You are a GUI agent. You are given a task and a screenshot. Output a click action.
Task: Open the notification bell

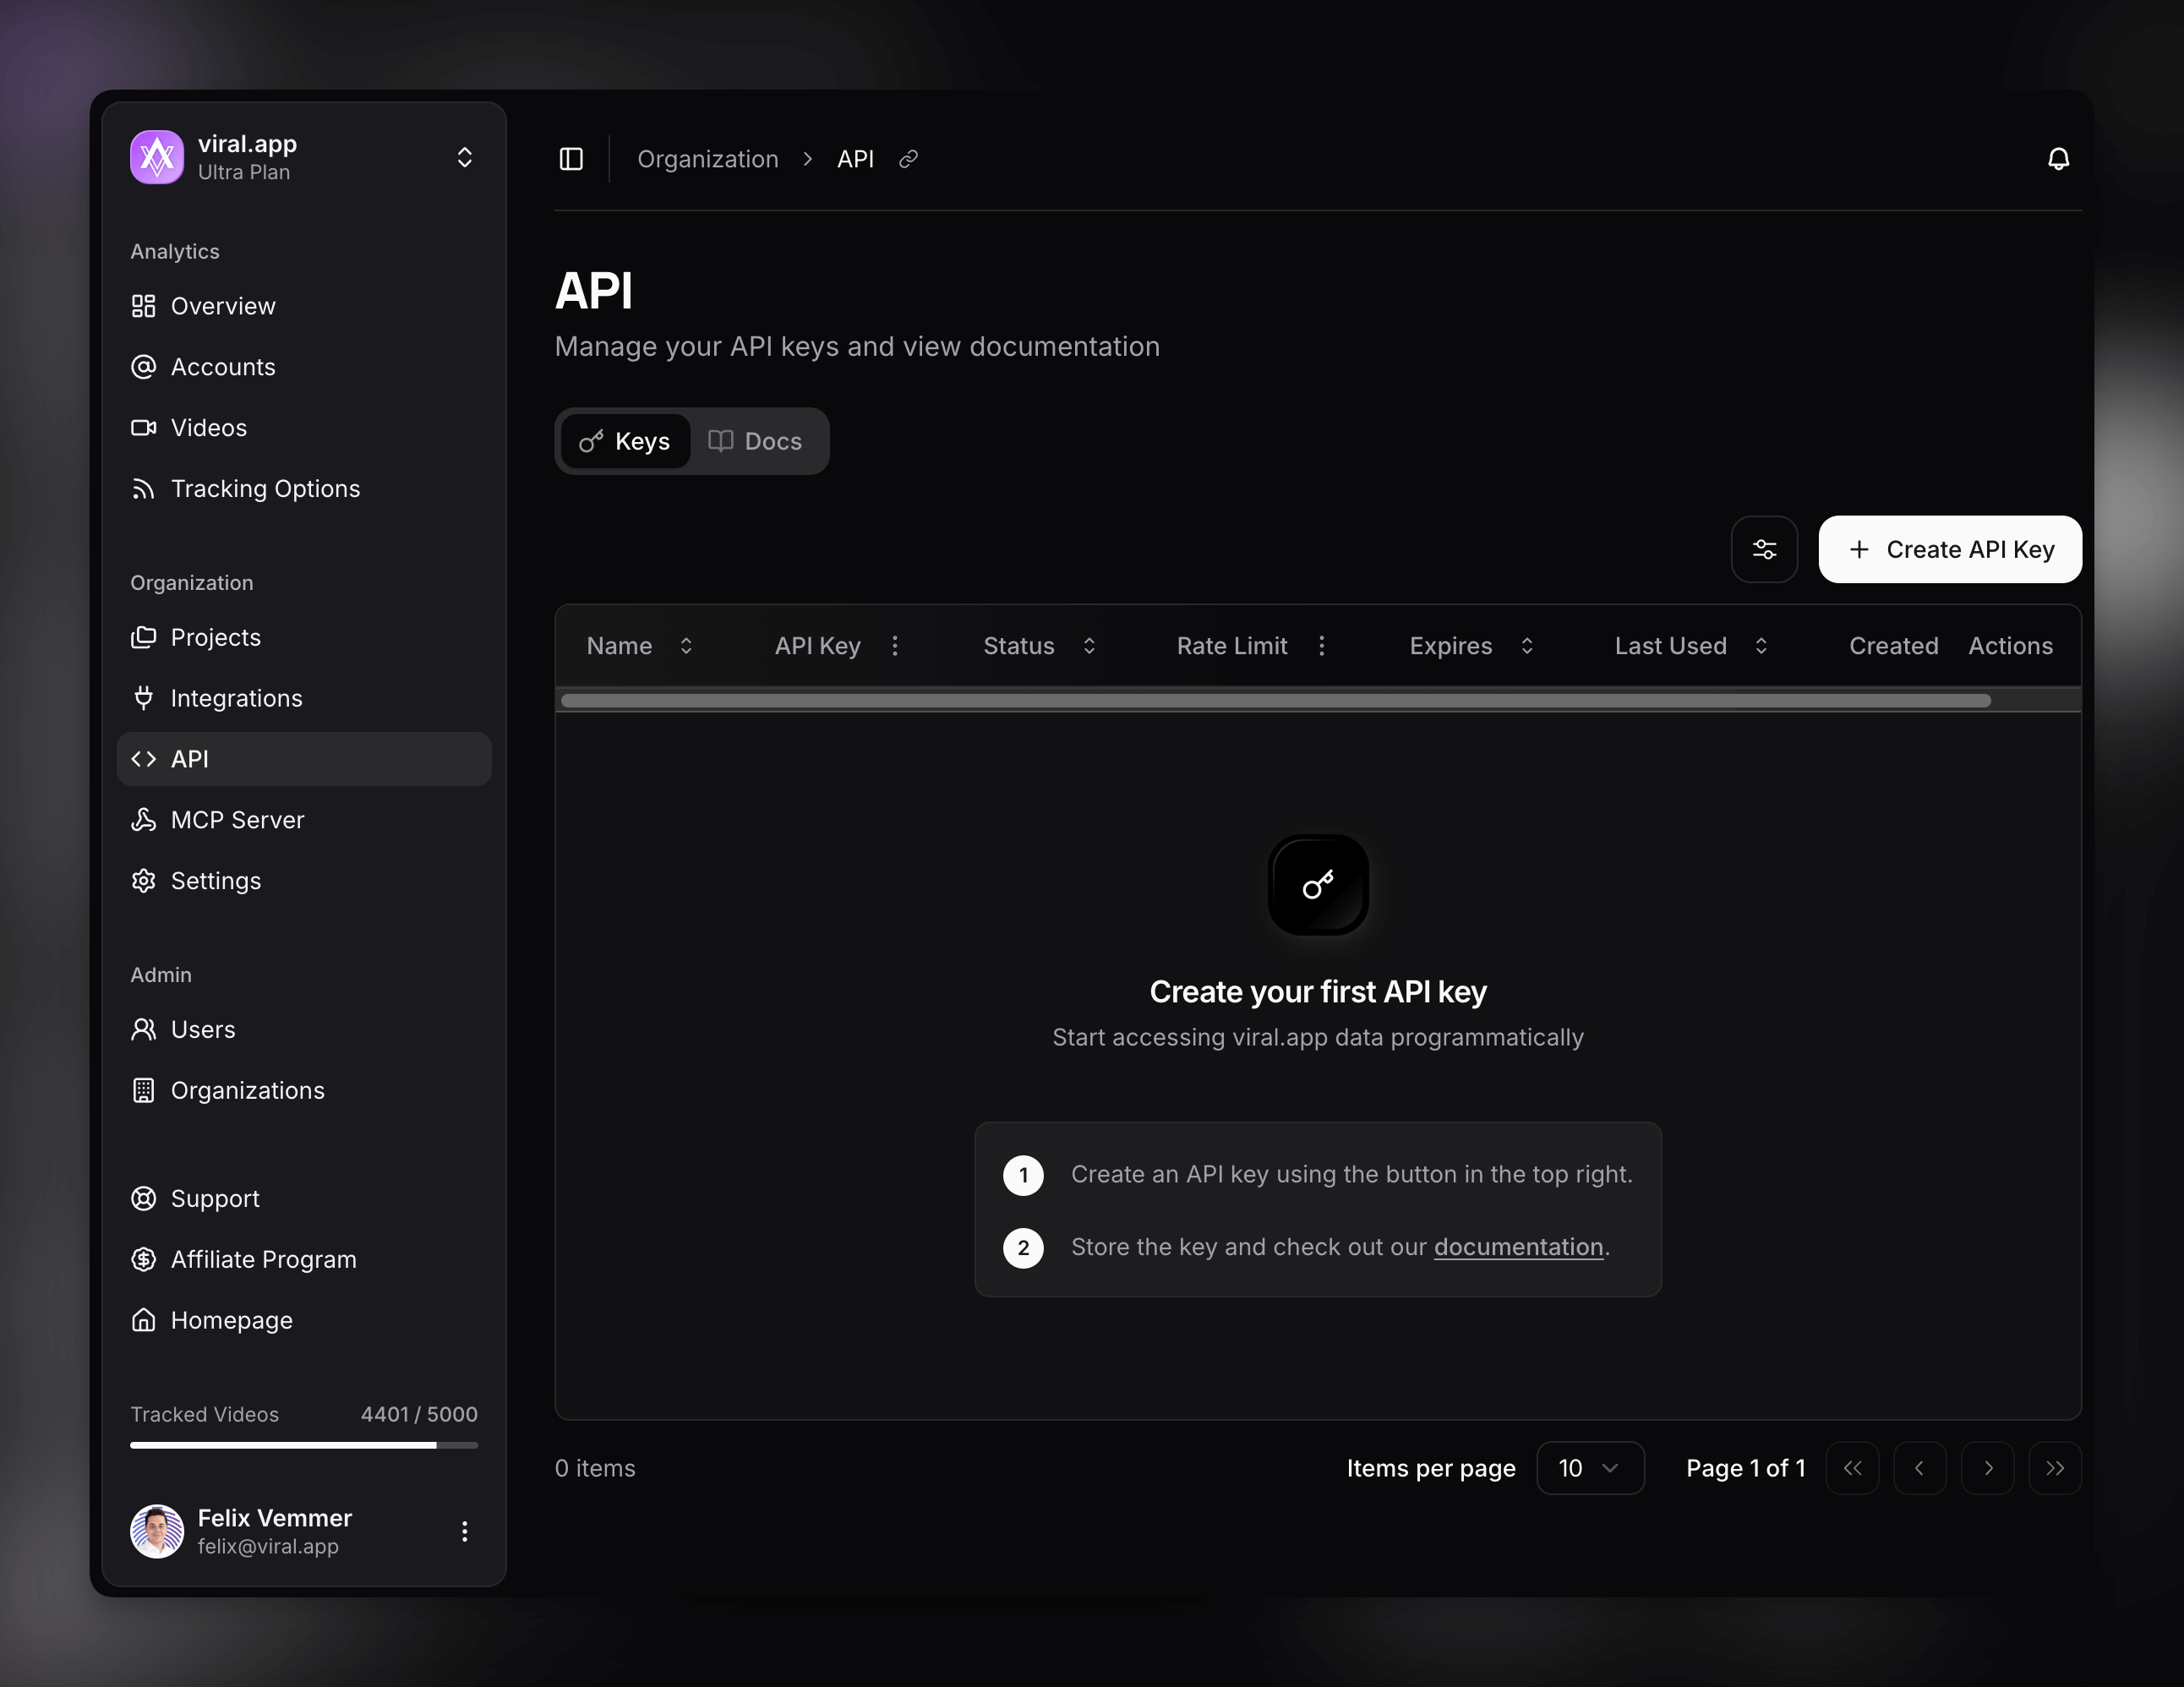click(2059, 158)
